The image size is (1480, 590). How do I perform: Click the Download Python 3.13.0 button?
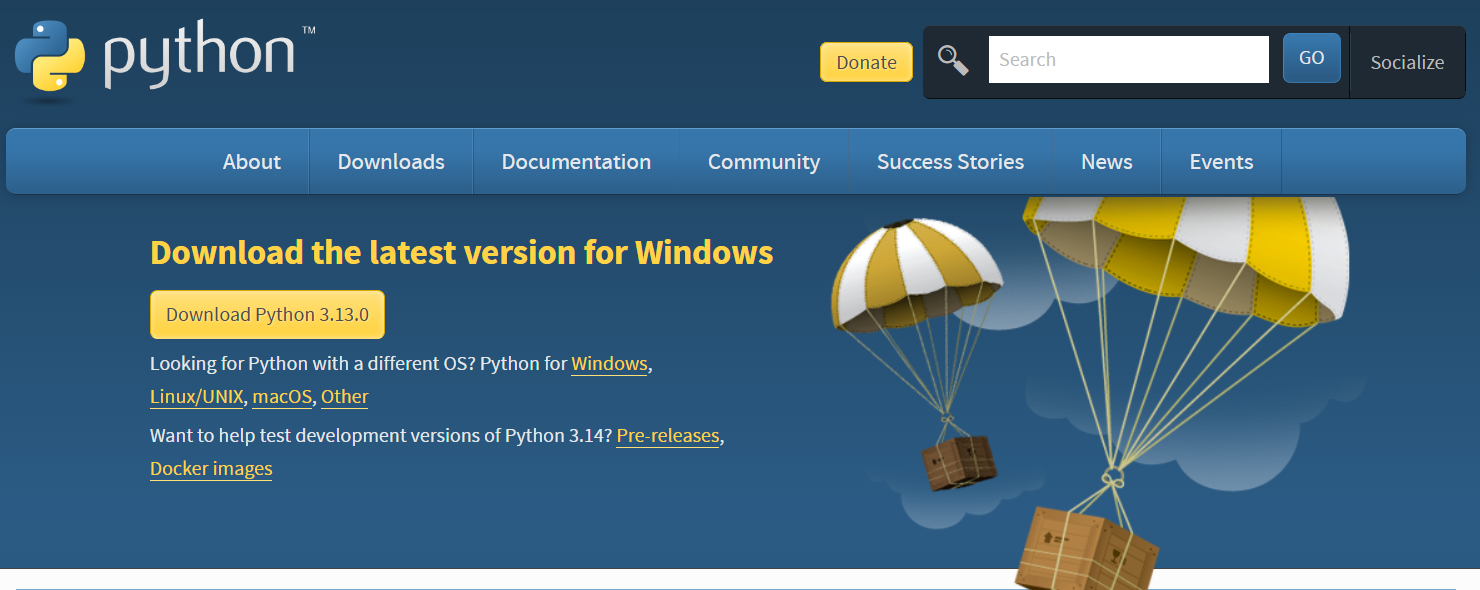click(267, 315)
